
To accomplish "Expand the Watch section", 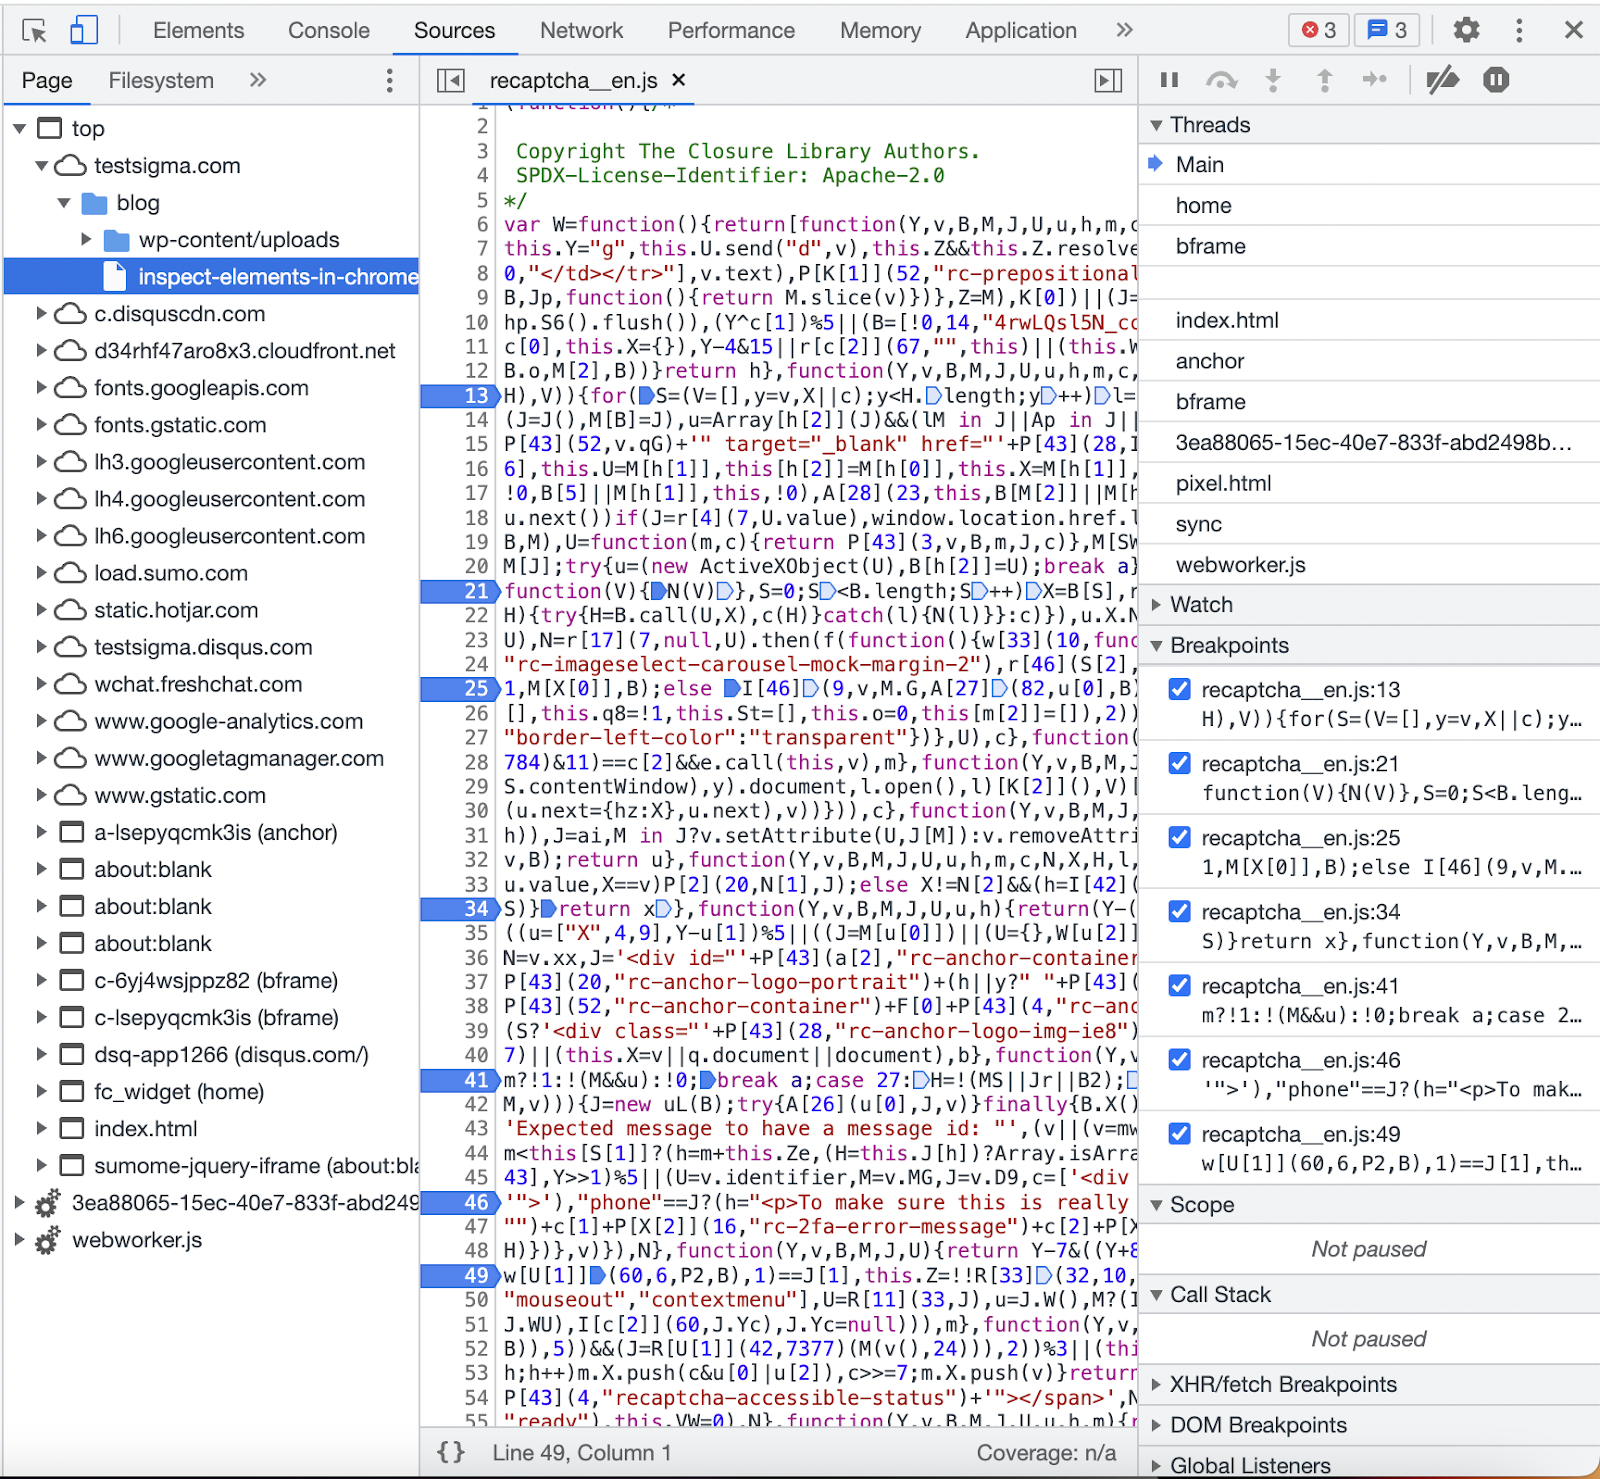I will (x=1201, y=604).
